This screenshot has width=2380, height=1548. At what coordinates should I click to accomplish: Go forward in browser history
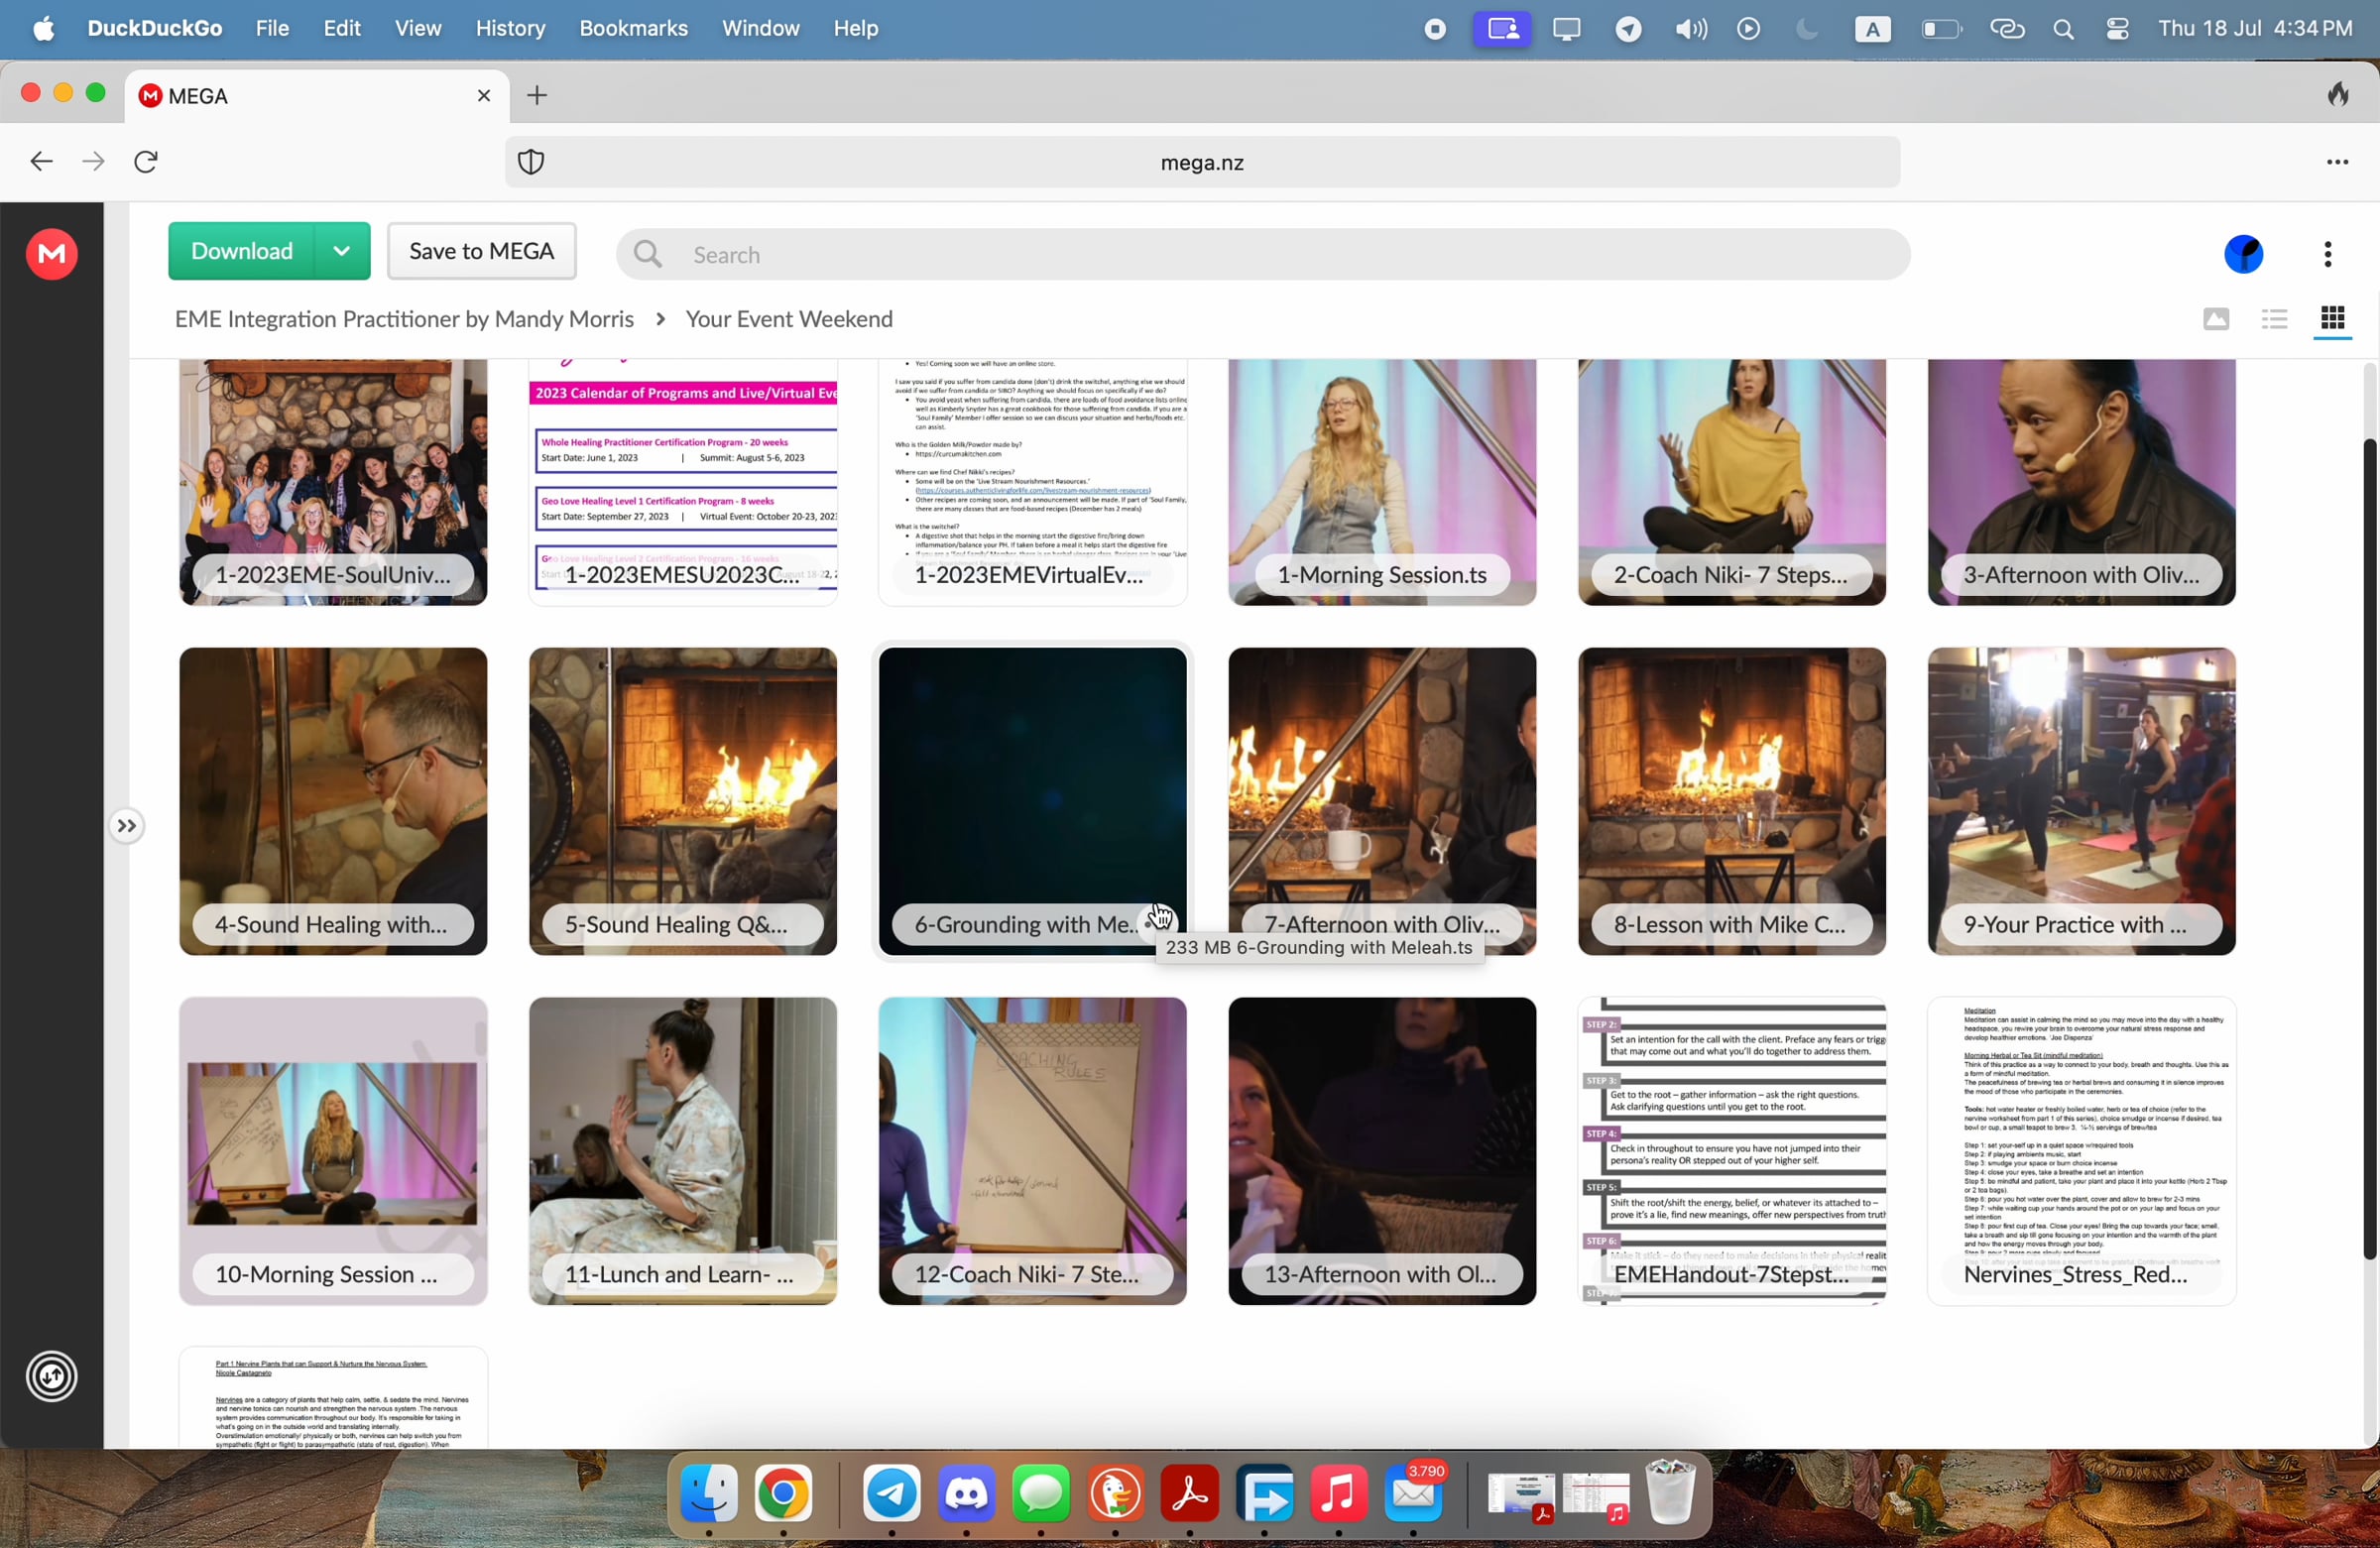pos(93,162)
